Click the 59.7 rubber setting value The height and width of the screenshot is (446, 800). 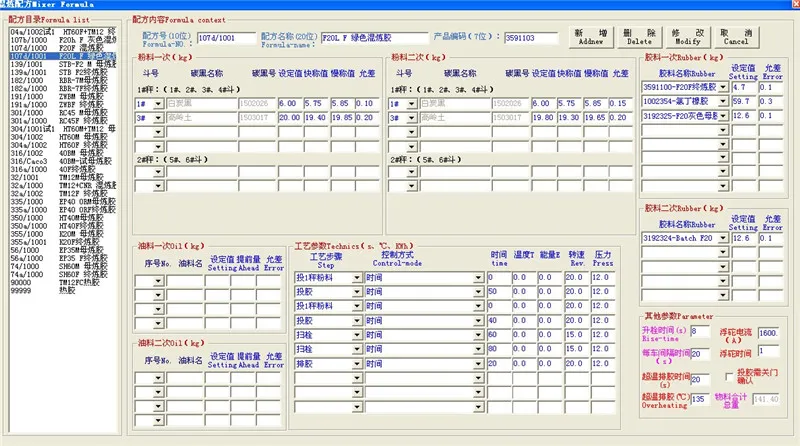744,102
